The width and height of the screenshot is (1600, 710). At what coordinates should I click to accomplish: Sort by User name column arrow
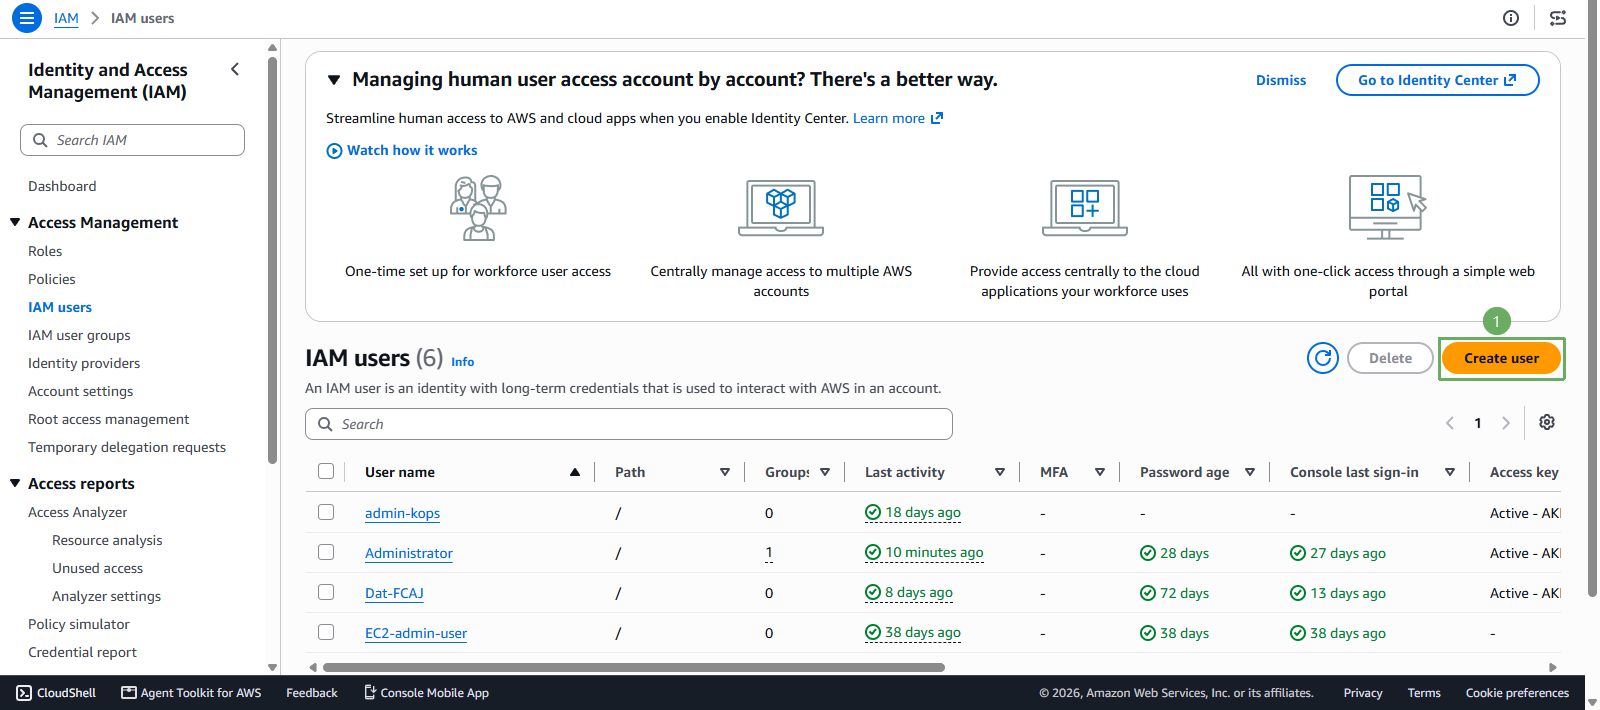click(575, 472)
